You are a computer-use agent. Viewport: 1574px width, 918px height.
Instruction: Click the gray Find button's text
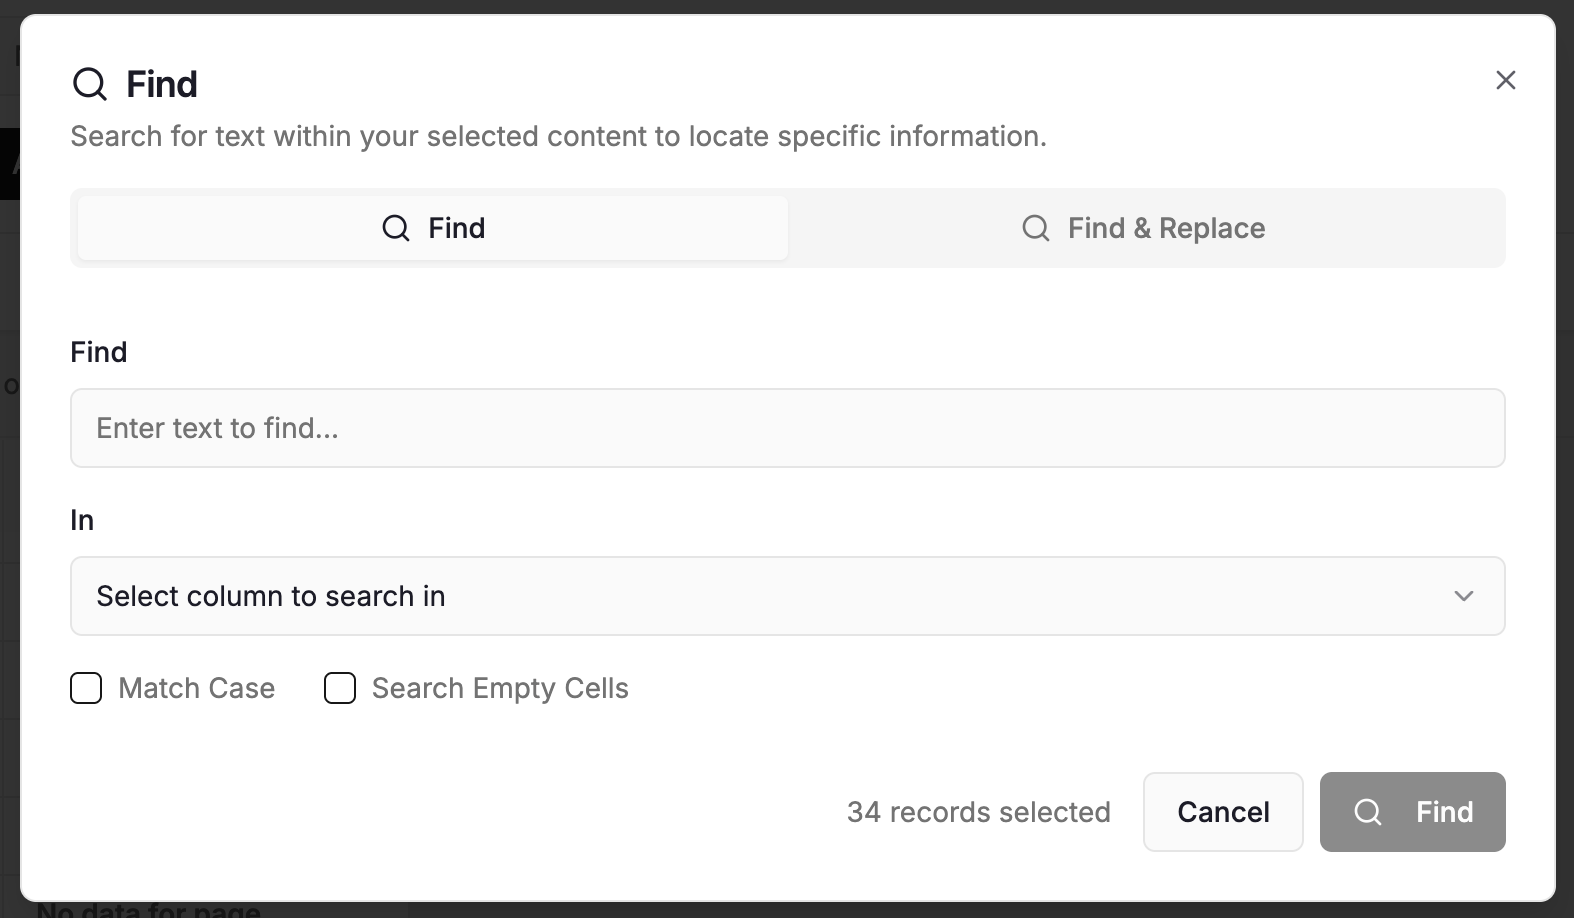pyautogui.click(x=1444, y=812)
